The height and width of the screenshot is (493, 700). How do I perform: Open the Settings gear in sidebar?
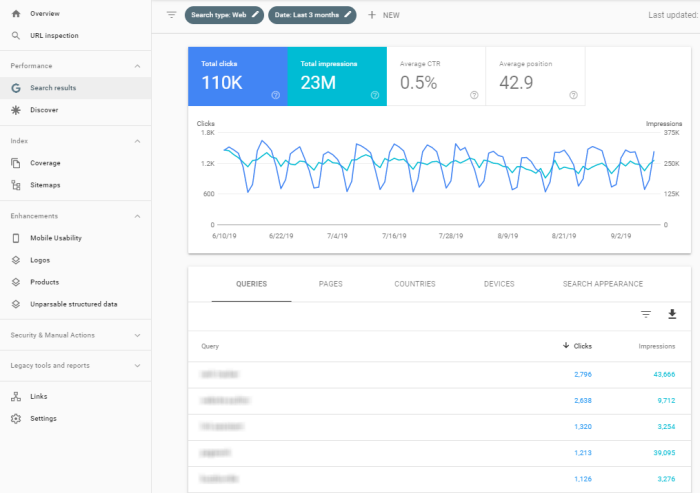tap(43, 418)
